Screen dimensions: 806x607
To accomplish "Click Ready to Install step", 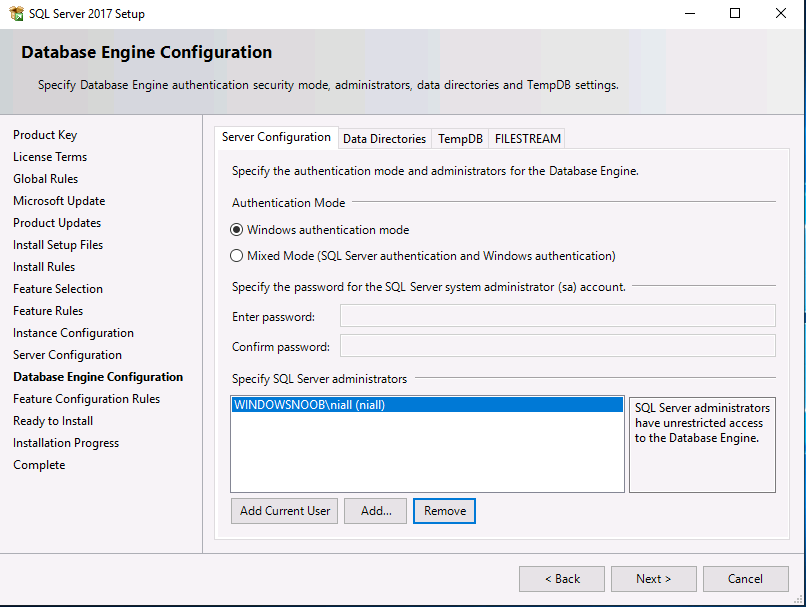I will [x=53, y=421].
